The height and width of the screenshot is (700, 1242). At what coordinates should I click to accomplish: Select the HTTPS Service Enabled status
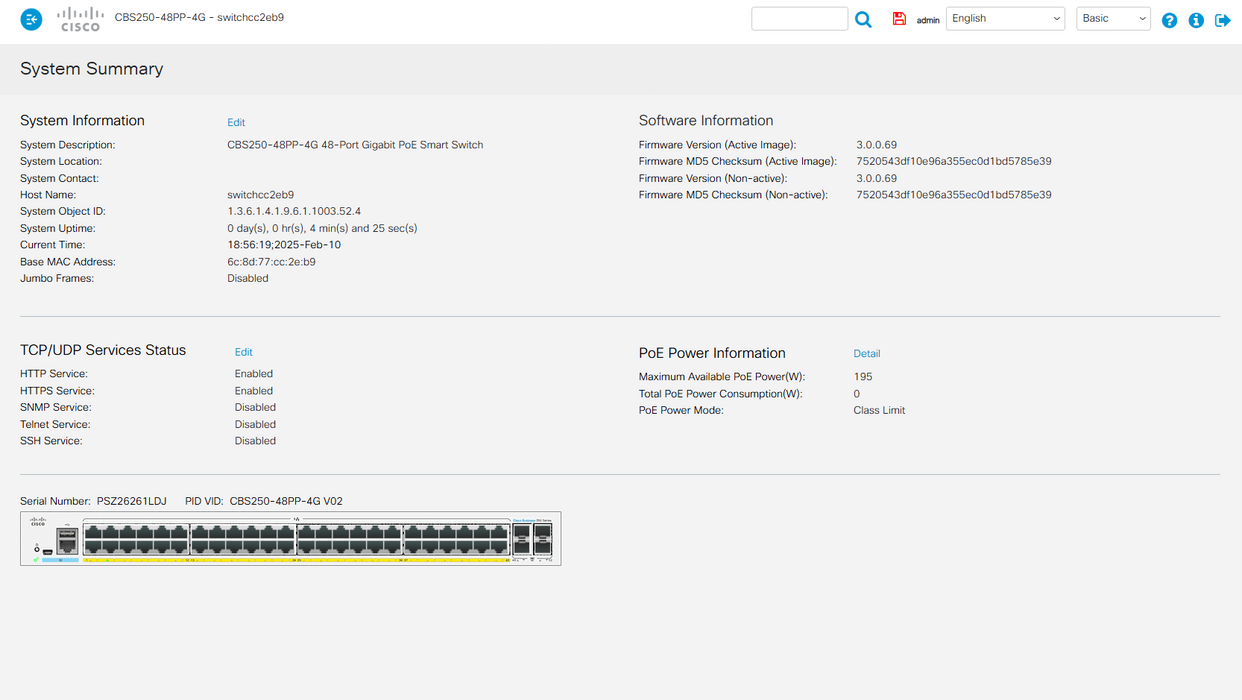[254, 391]
